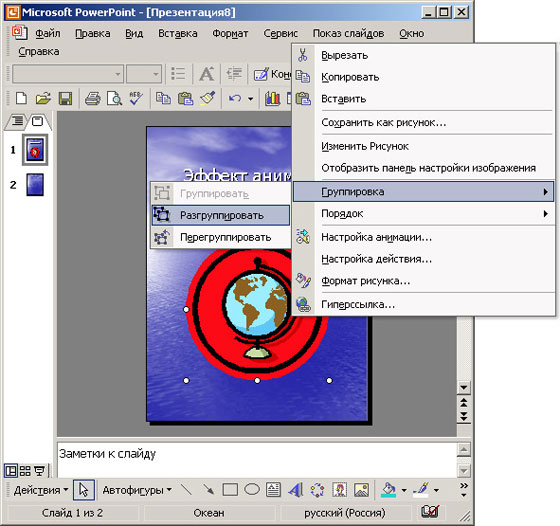Run the spelling check icon

pyautogui.click(x=136, y=98)
